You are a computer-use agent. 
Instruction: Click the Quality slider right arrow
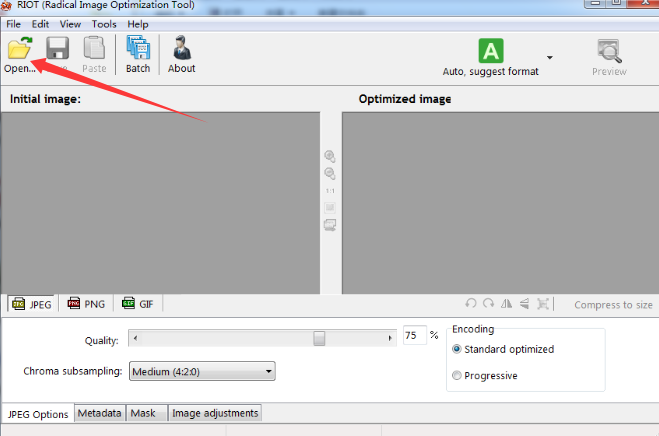tap(390, 338)
